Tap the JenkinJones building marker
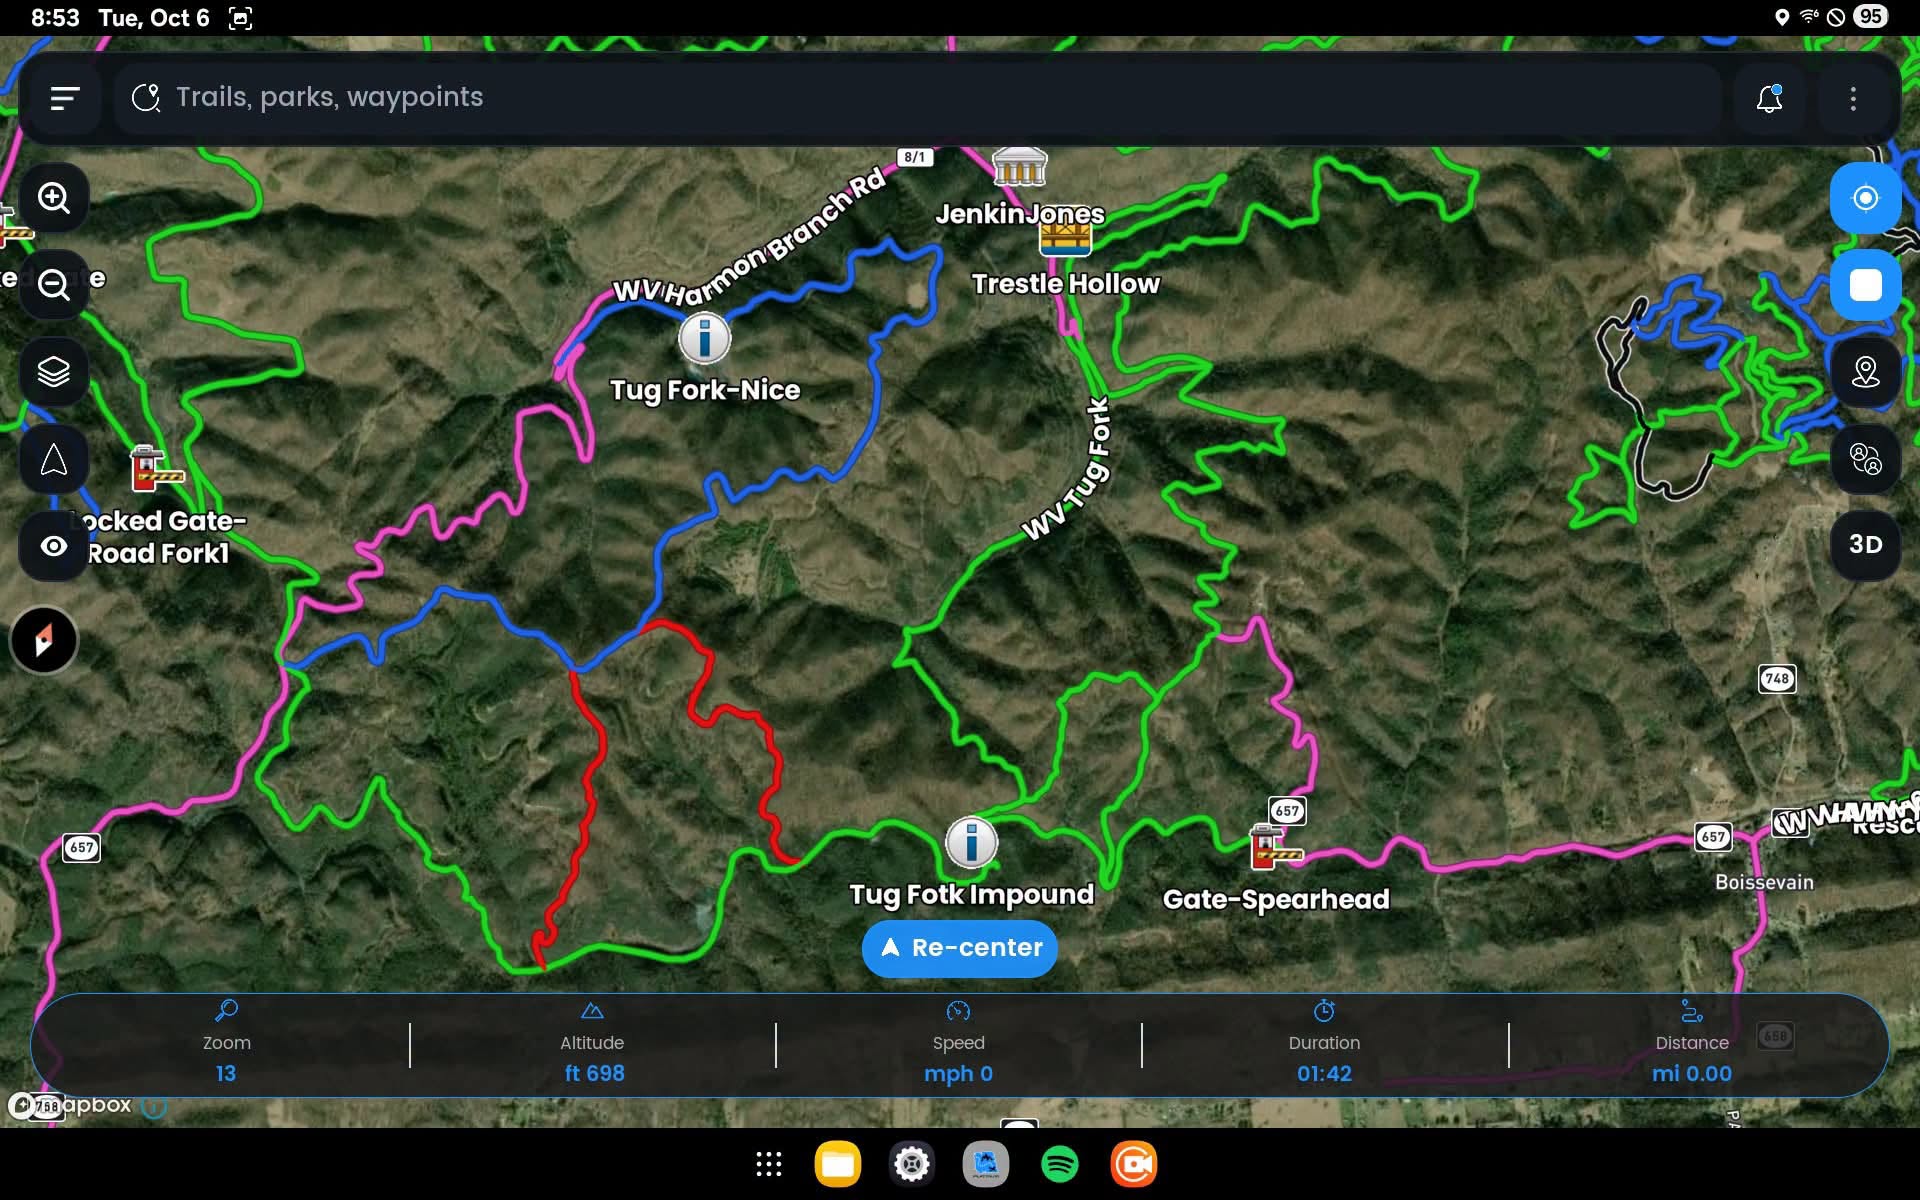The height and width of the screenshot is (1200, 1920). point(1019,167)
